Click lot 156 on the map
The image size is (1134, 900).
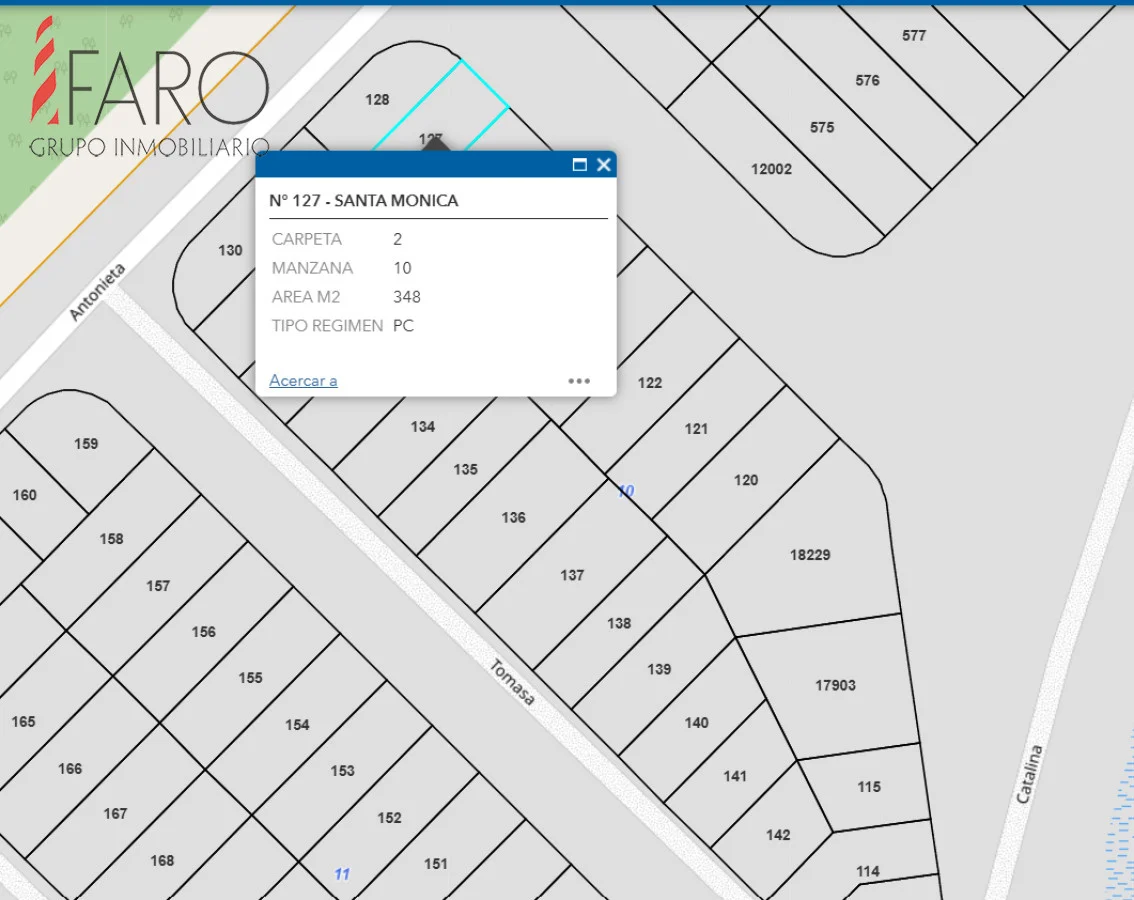point(203,632)
